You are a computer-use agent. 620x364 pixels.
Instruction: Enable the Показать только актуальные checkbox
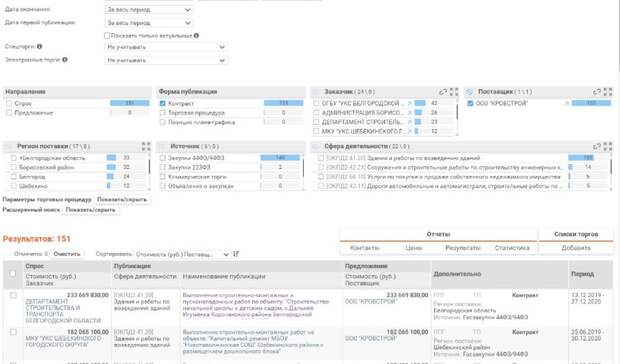pyautogui.click(x=107, y=36)
